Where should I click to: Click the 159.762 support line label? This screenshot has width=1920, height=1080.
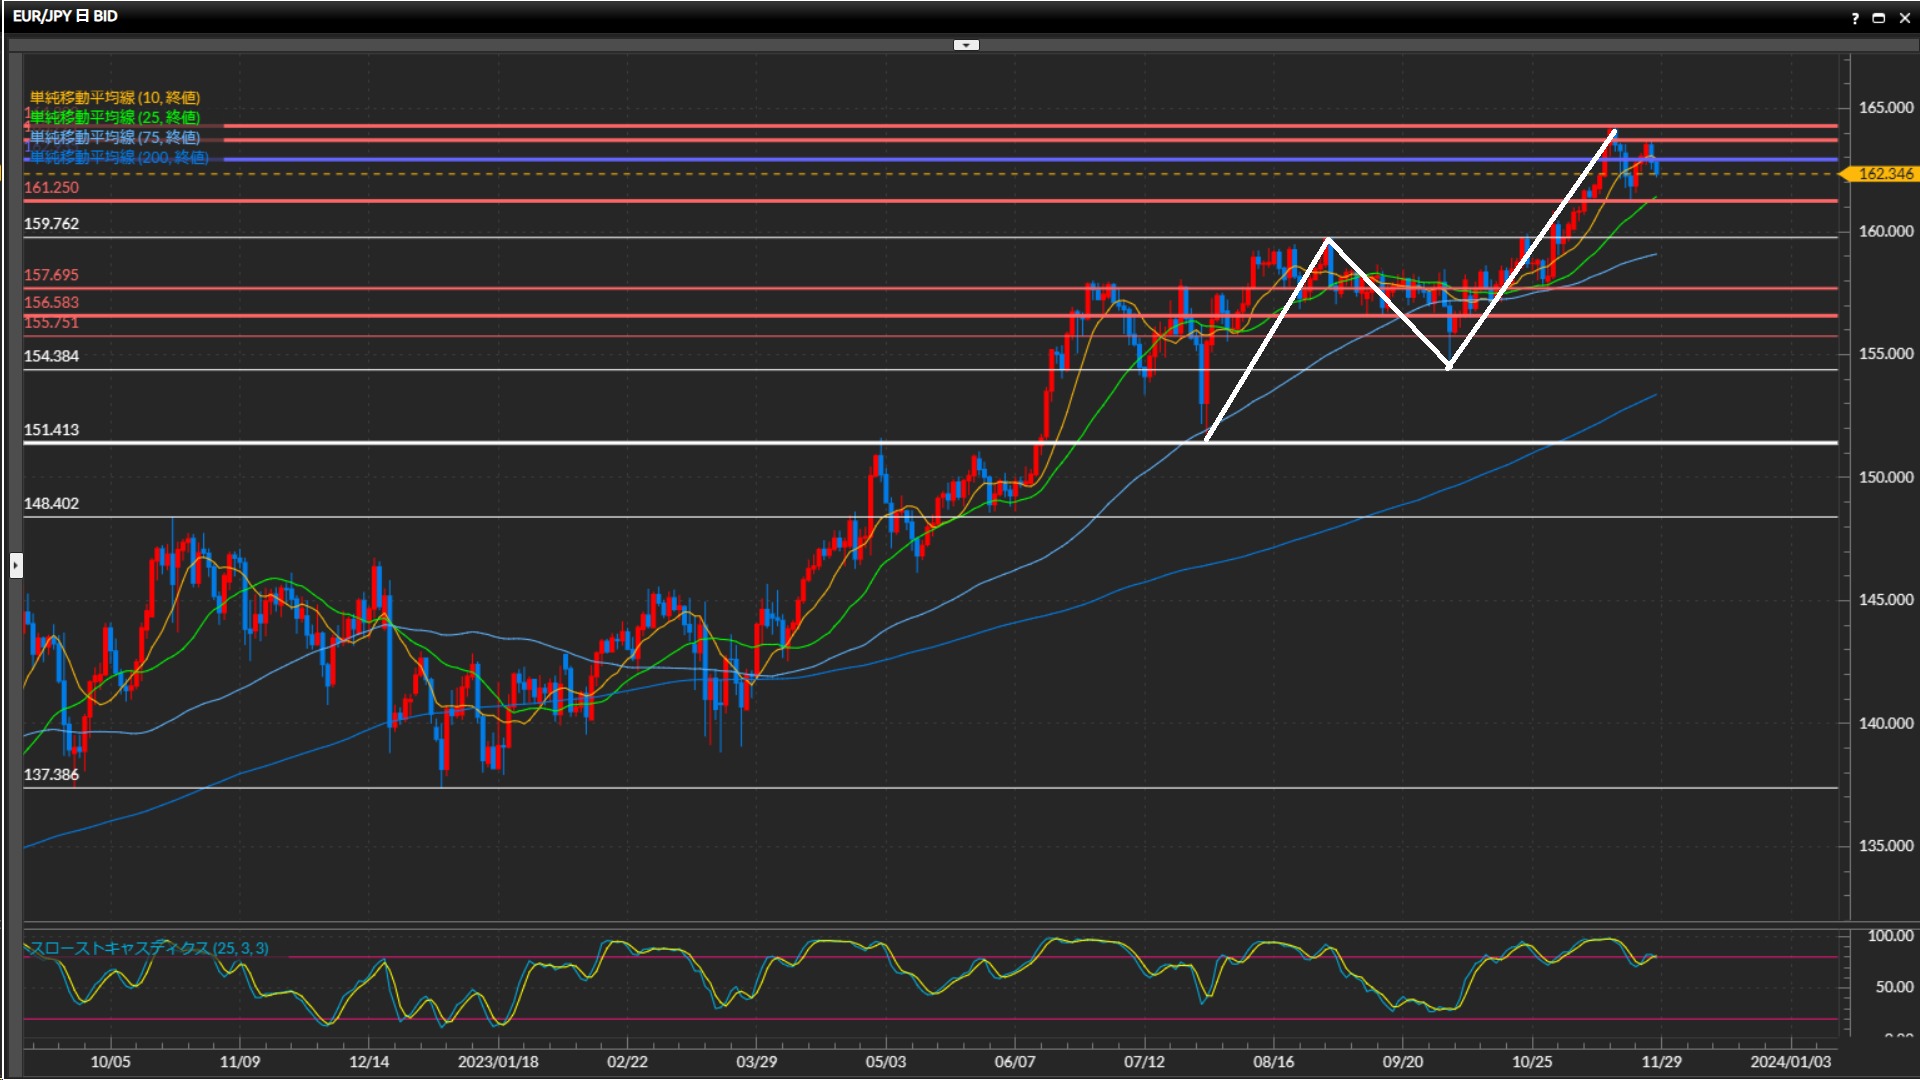[x=51, y=224]
